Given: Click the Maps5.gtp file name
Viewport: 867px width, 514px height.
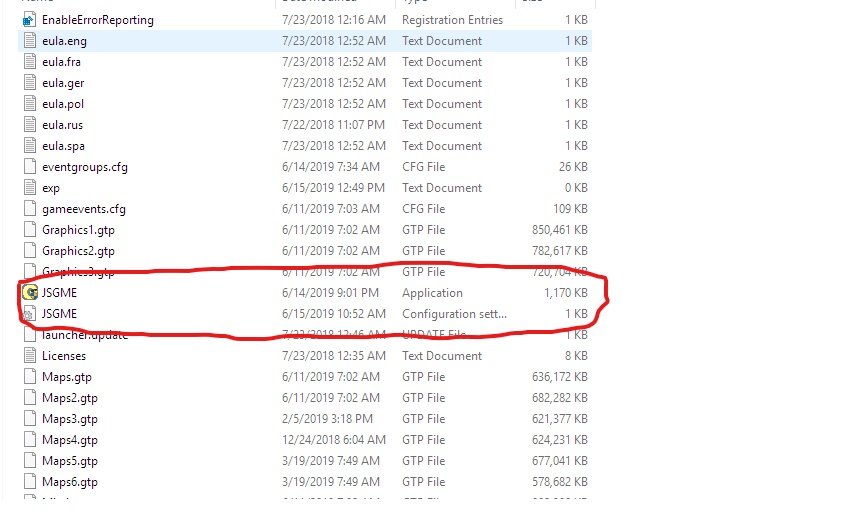Looking at the screenshot, I should click(x=70, y=461).
